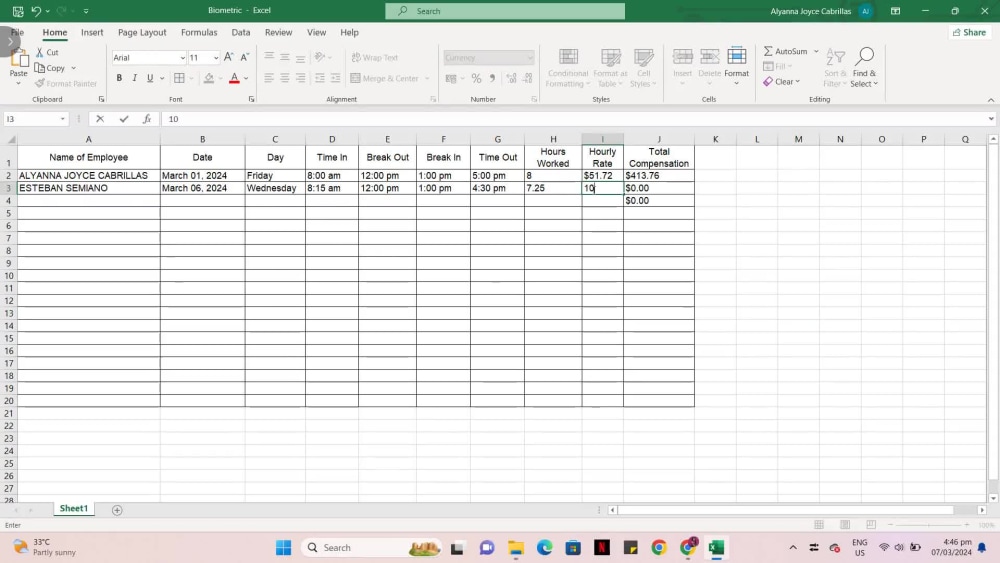Viewport: 1000px width, 563px height.
Task: Open the Arial font name dropdown
Action: pyautogui.click(x=182, y=58)
